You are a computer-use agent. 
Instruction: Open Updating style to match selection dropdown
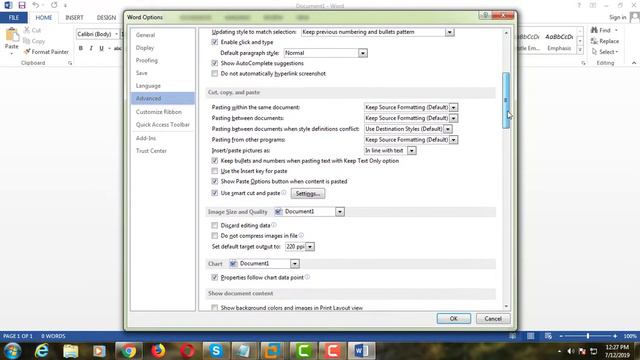click(x=449, y=32)
